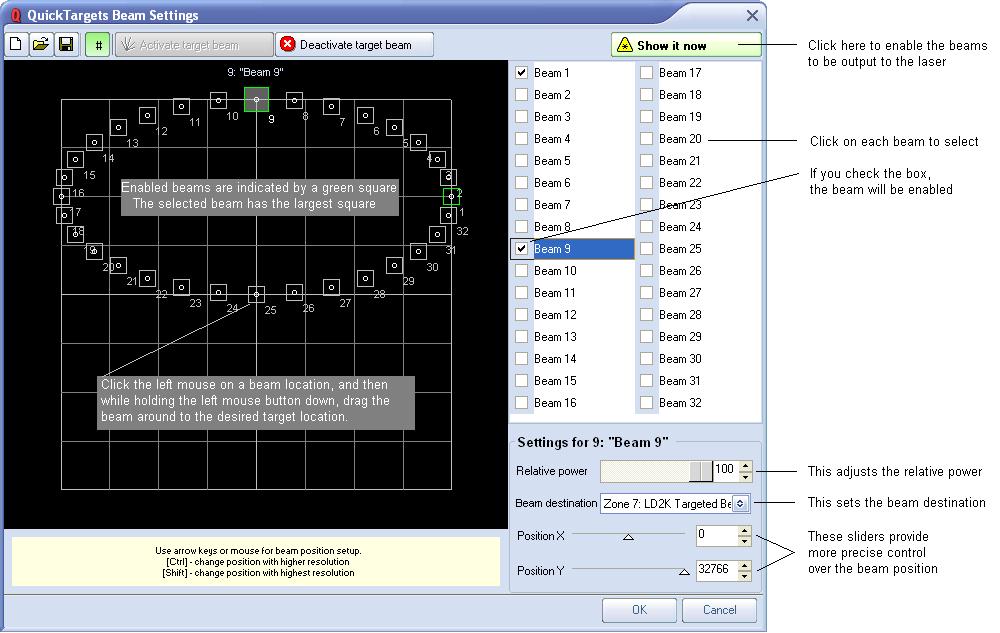Increase Relative power with up arrow
Screen dimensions: 1000x633
pos(745,465)
